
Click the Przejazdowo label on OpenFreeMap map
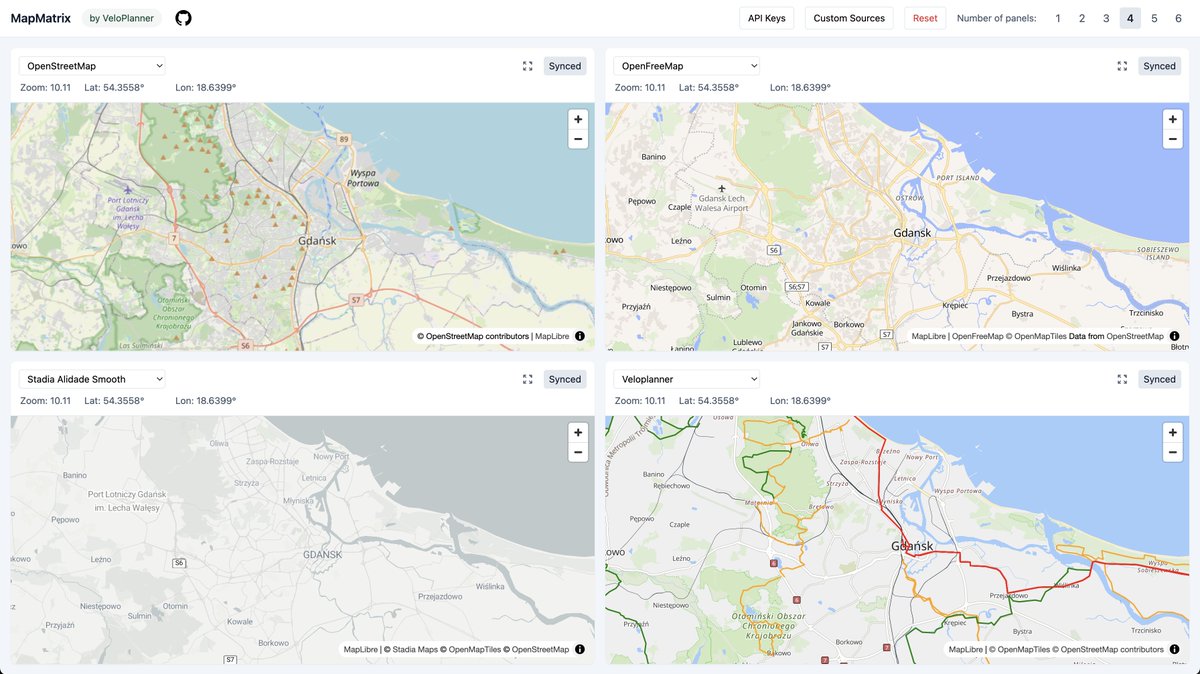click(x=1009, y=279)
